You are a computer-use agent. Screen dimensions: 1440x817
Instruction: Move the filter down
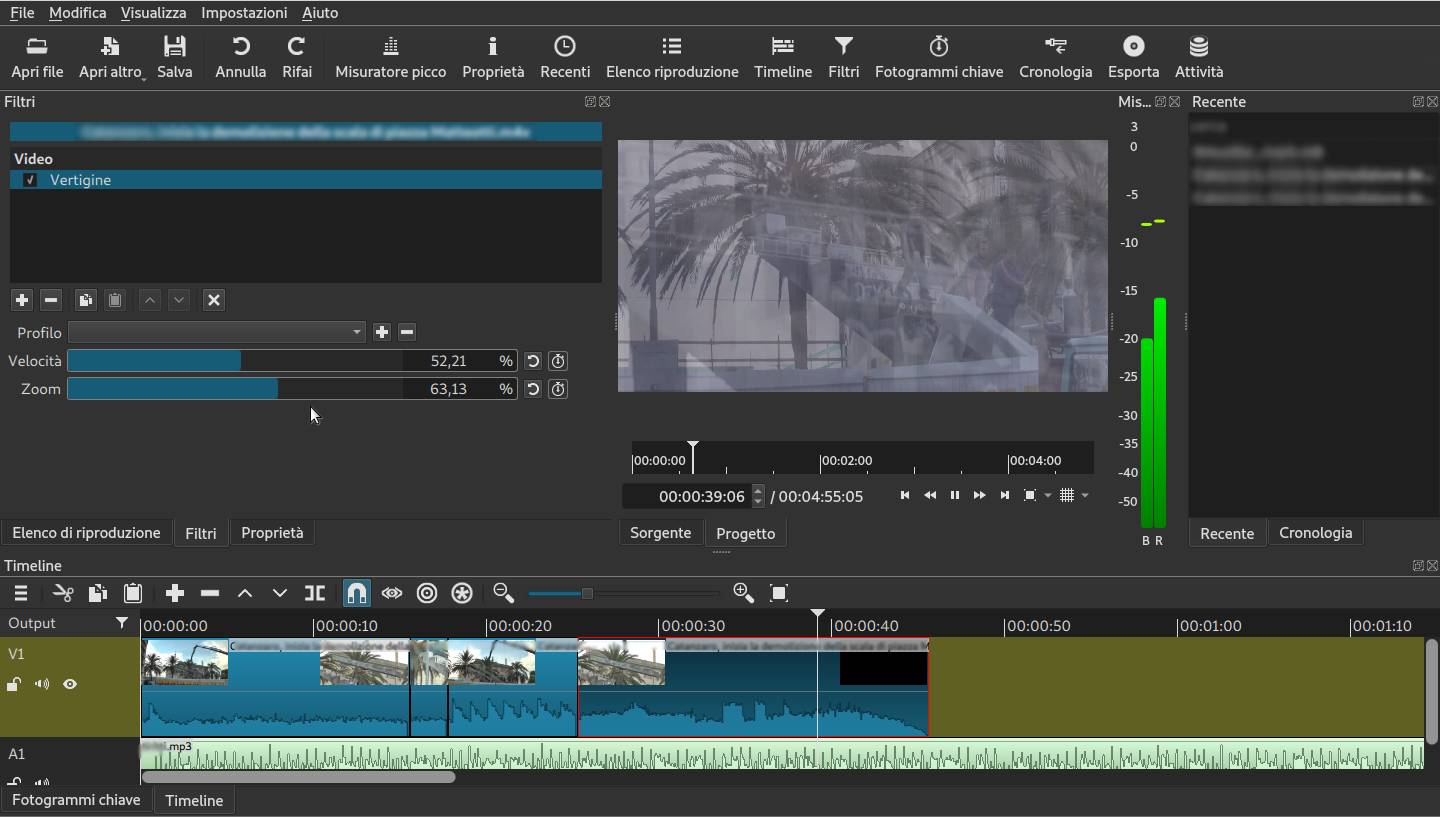tap(179, 300)
